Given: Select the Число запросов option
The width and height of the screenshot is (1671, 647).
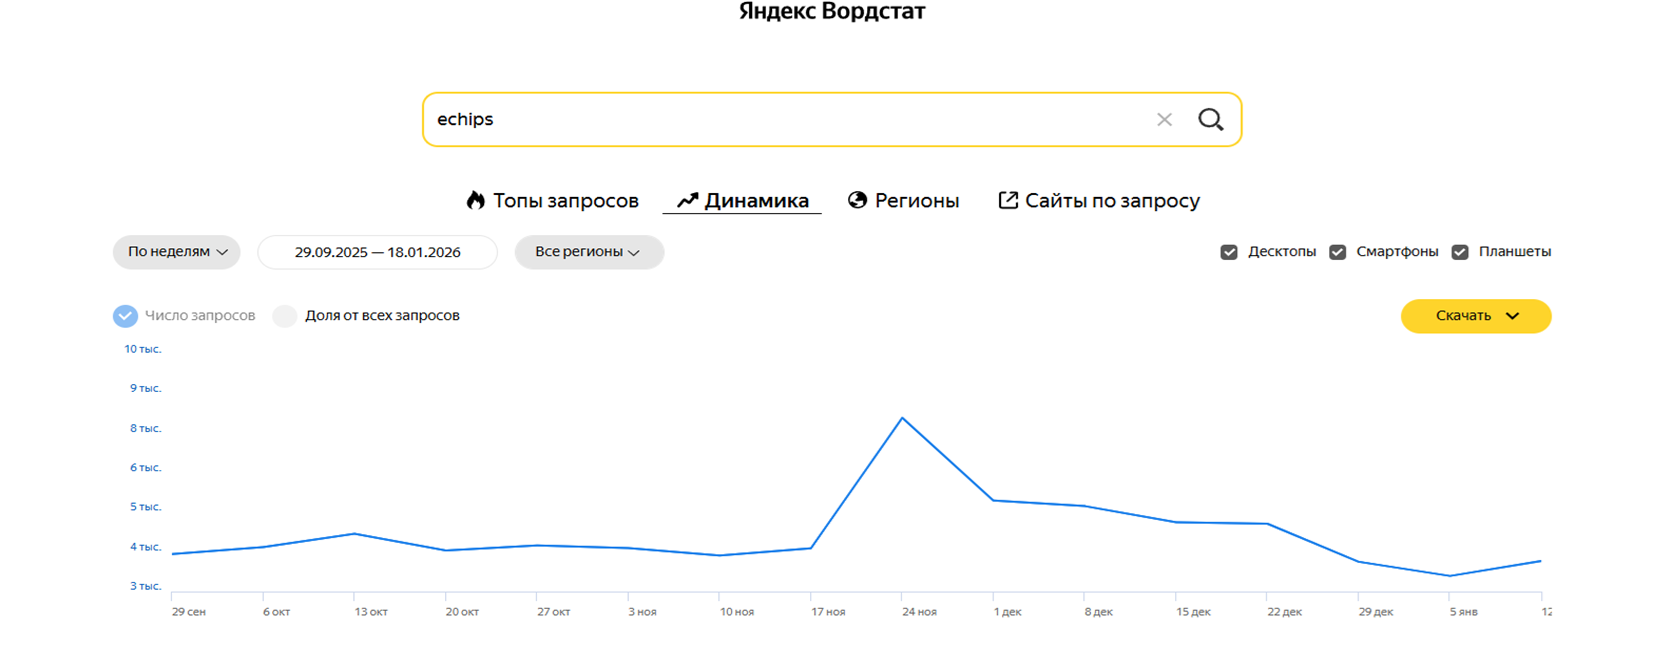Looking at the screenshot, I should point(125,316).
